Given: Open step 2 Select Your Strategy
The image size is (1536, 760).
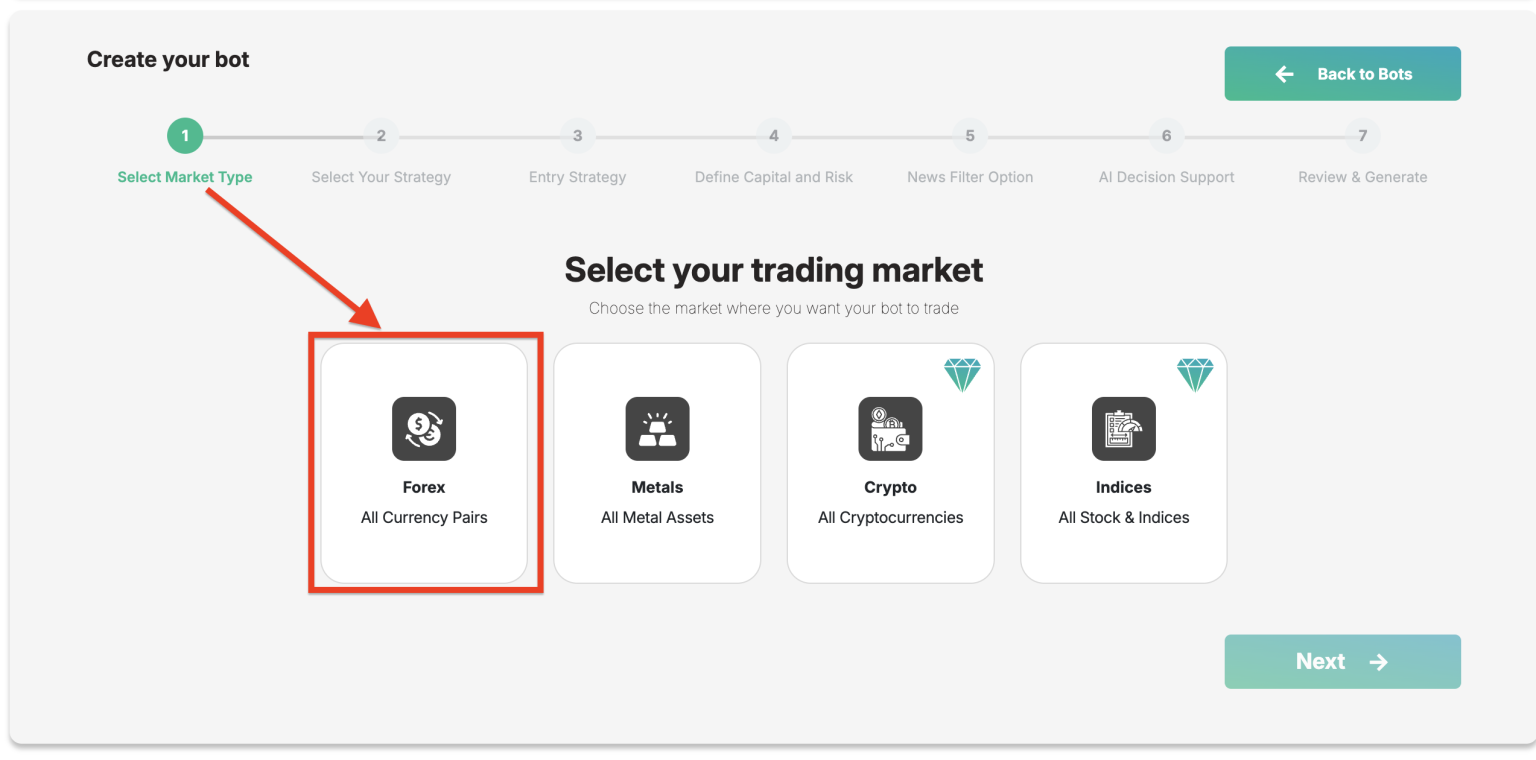Looking at the screenshot, I should [381, 136].
